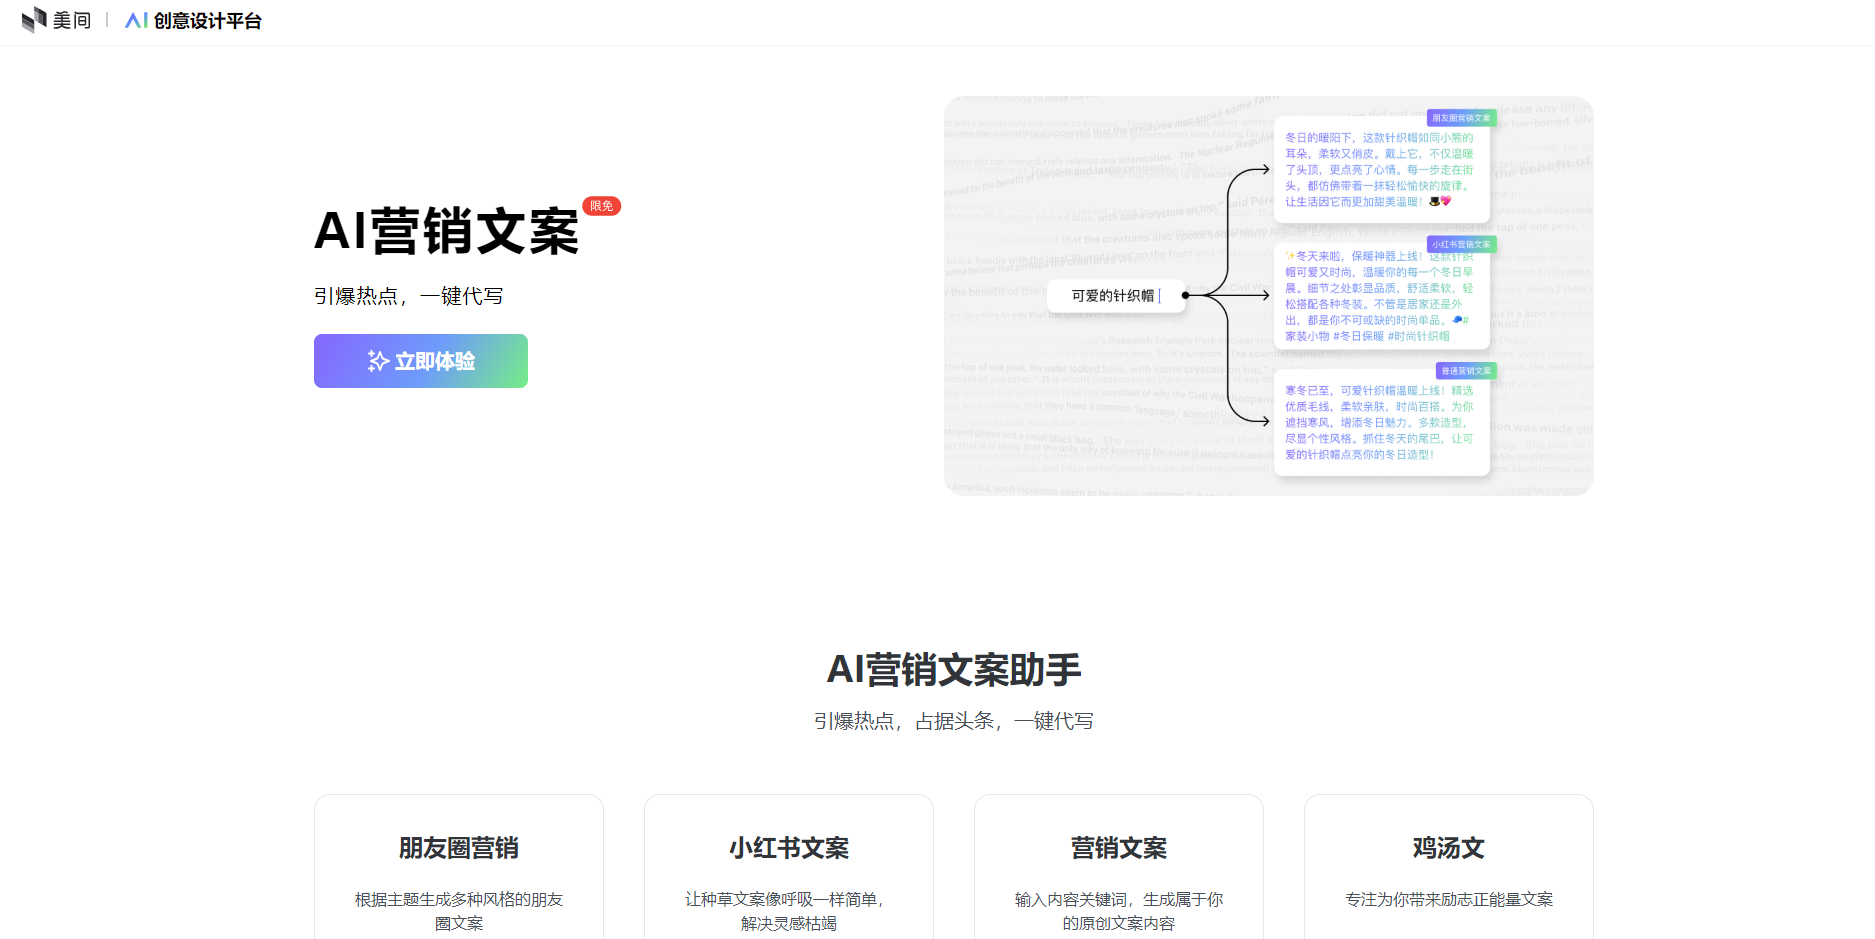Select the copy card starting 冬日的暖阳下
This screenshot has width=1875, height=939.
point(1380,170)
